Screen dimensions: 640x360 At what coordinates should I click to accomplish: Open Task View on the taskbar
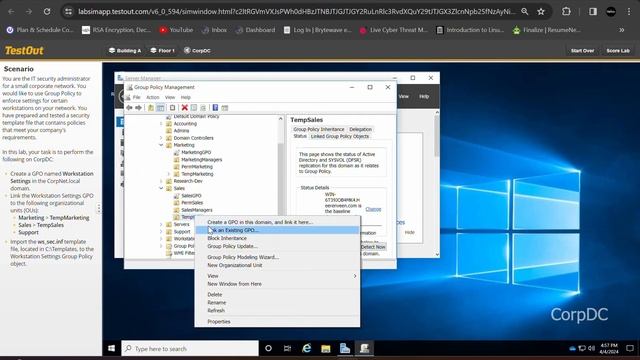pyautogui.click(x=287, y=349)
